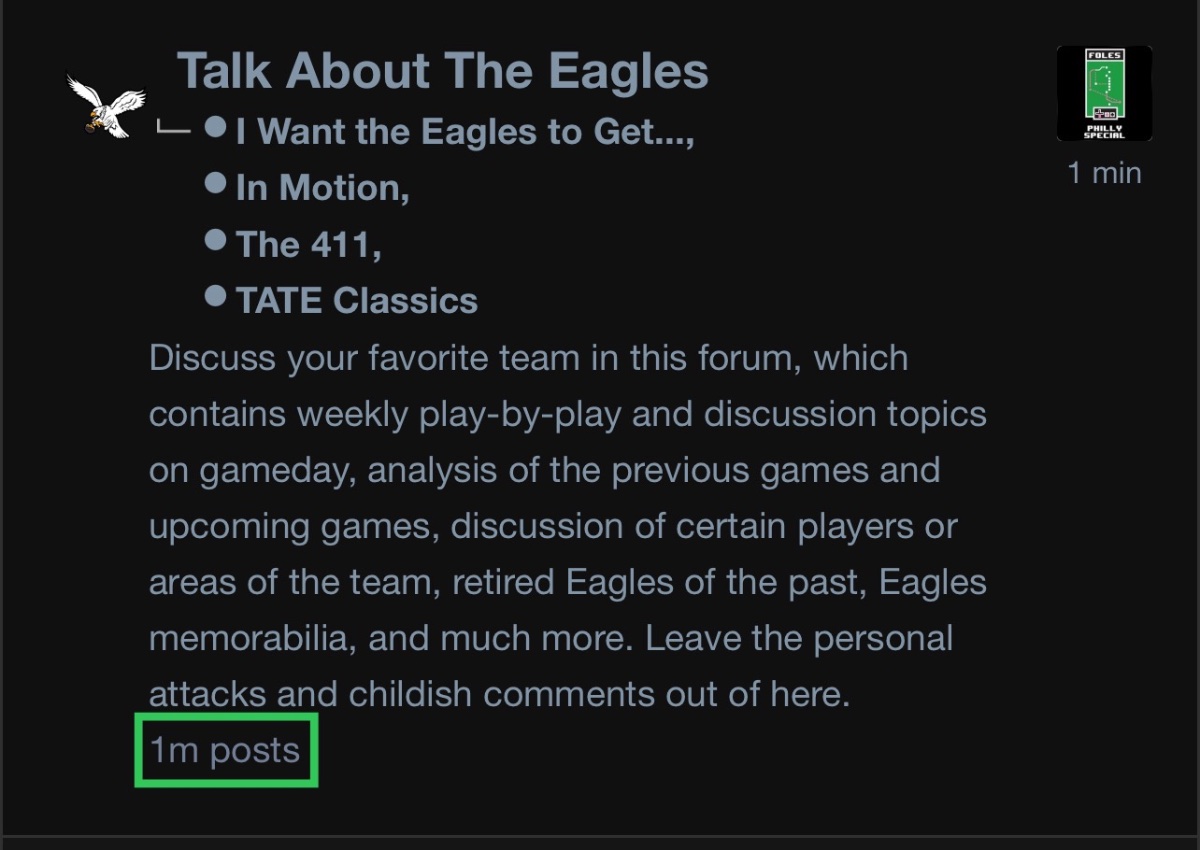Click the dot icon beside TATE Classics

tap(215, 296)
